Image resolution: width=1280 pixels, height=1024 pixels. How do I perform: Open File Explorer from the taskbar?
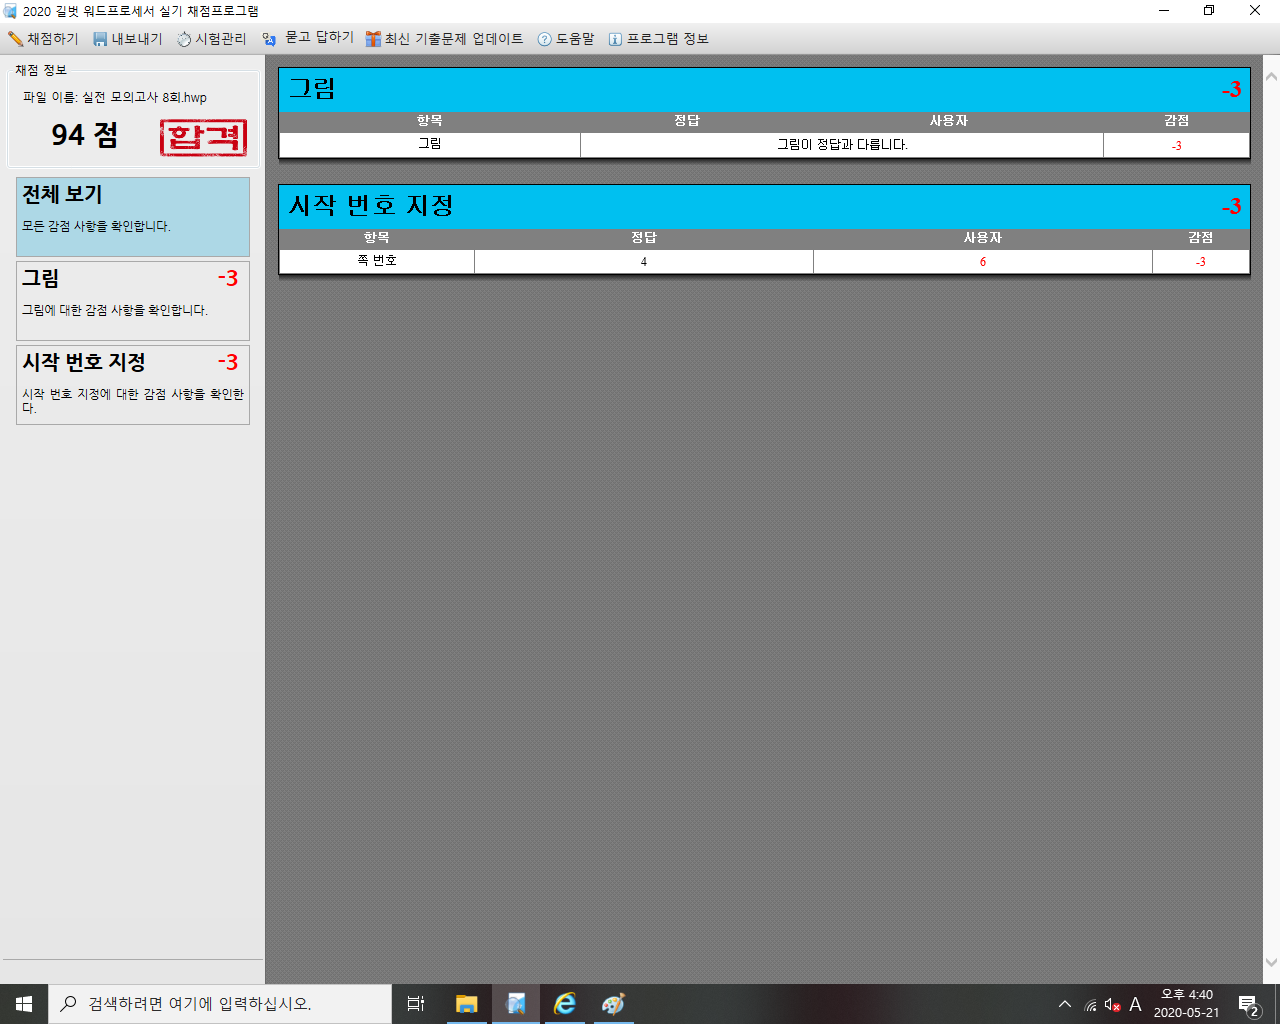[x=467, y=1004]
